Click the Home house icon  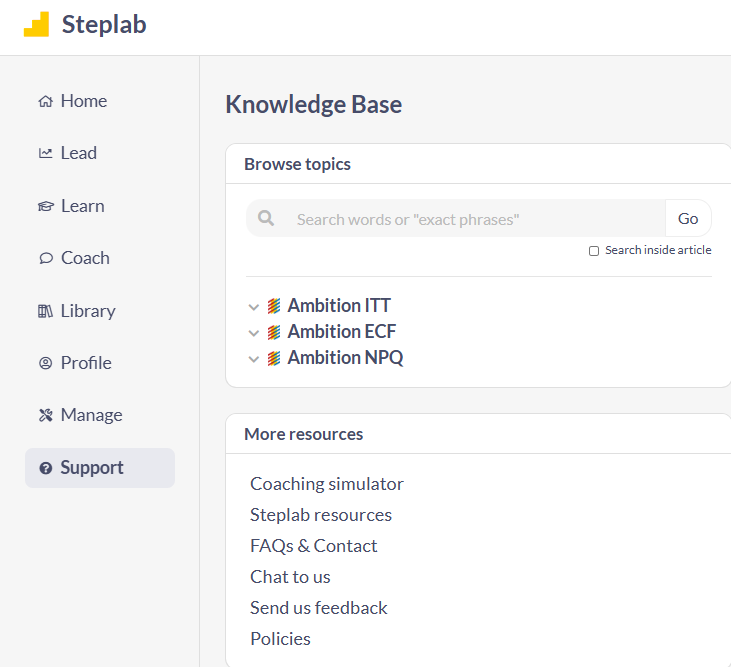[45, 101]
